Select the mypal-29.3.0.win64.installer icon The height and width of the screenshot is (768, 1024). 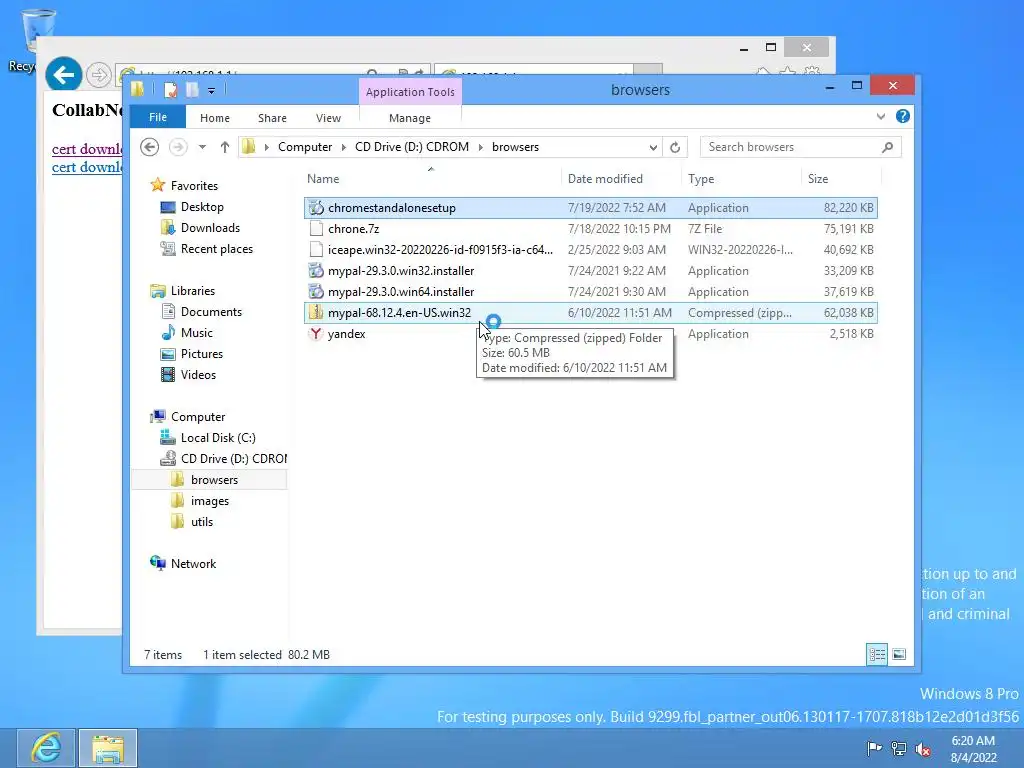click(316, 291)
